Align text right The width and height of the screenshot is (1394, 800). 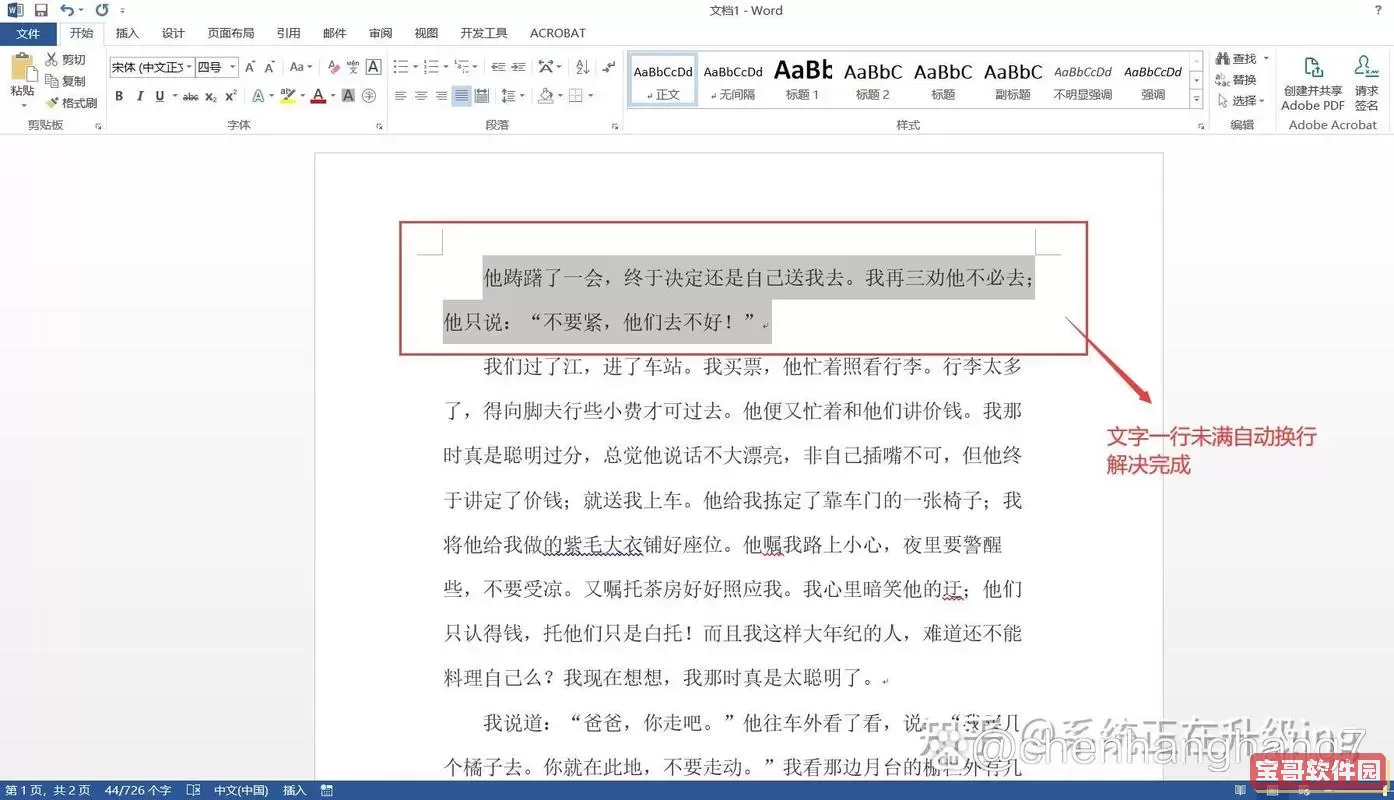441,96
